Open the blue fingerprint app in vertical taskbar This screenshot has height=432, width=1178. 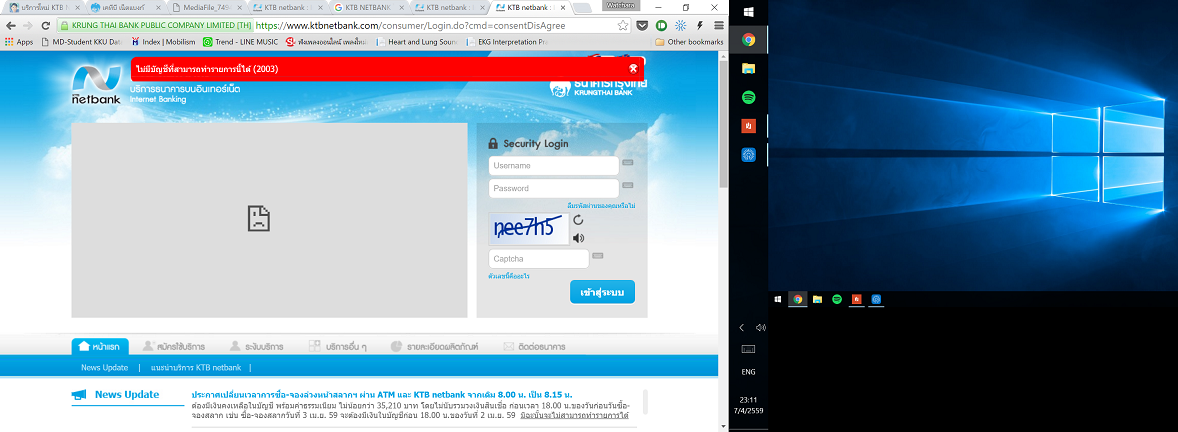tap(749, 155)
